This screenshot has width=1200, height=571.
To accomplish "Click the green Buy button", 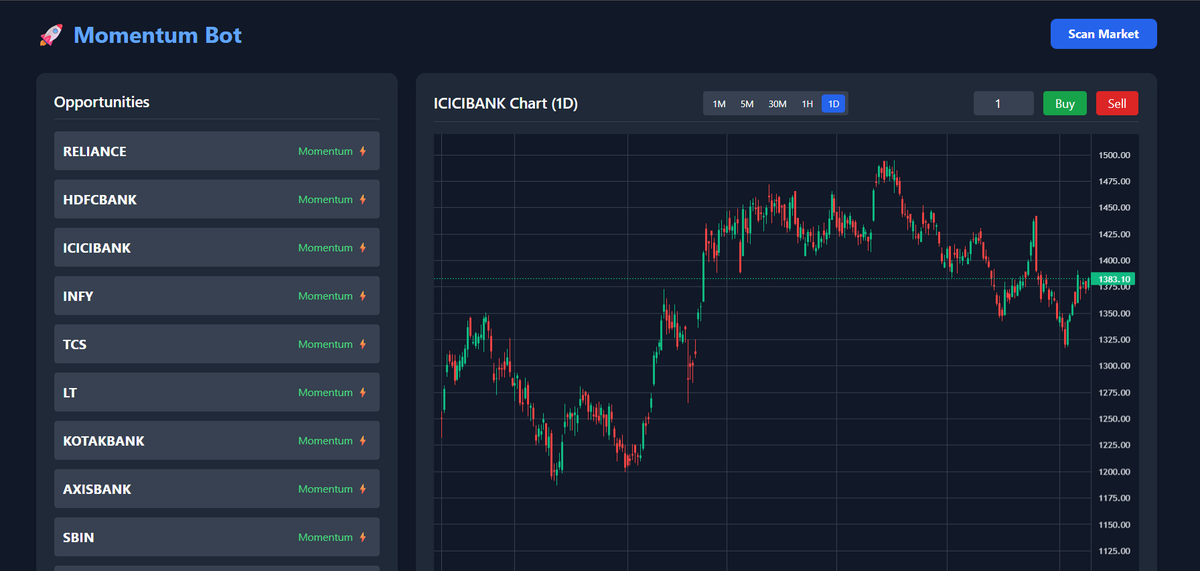I will pos(1065,103).
